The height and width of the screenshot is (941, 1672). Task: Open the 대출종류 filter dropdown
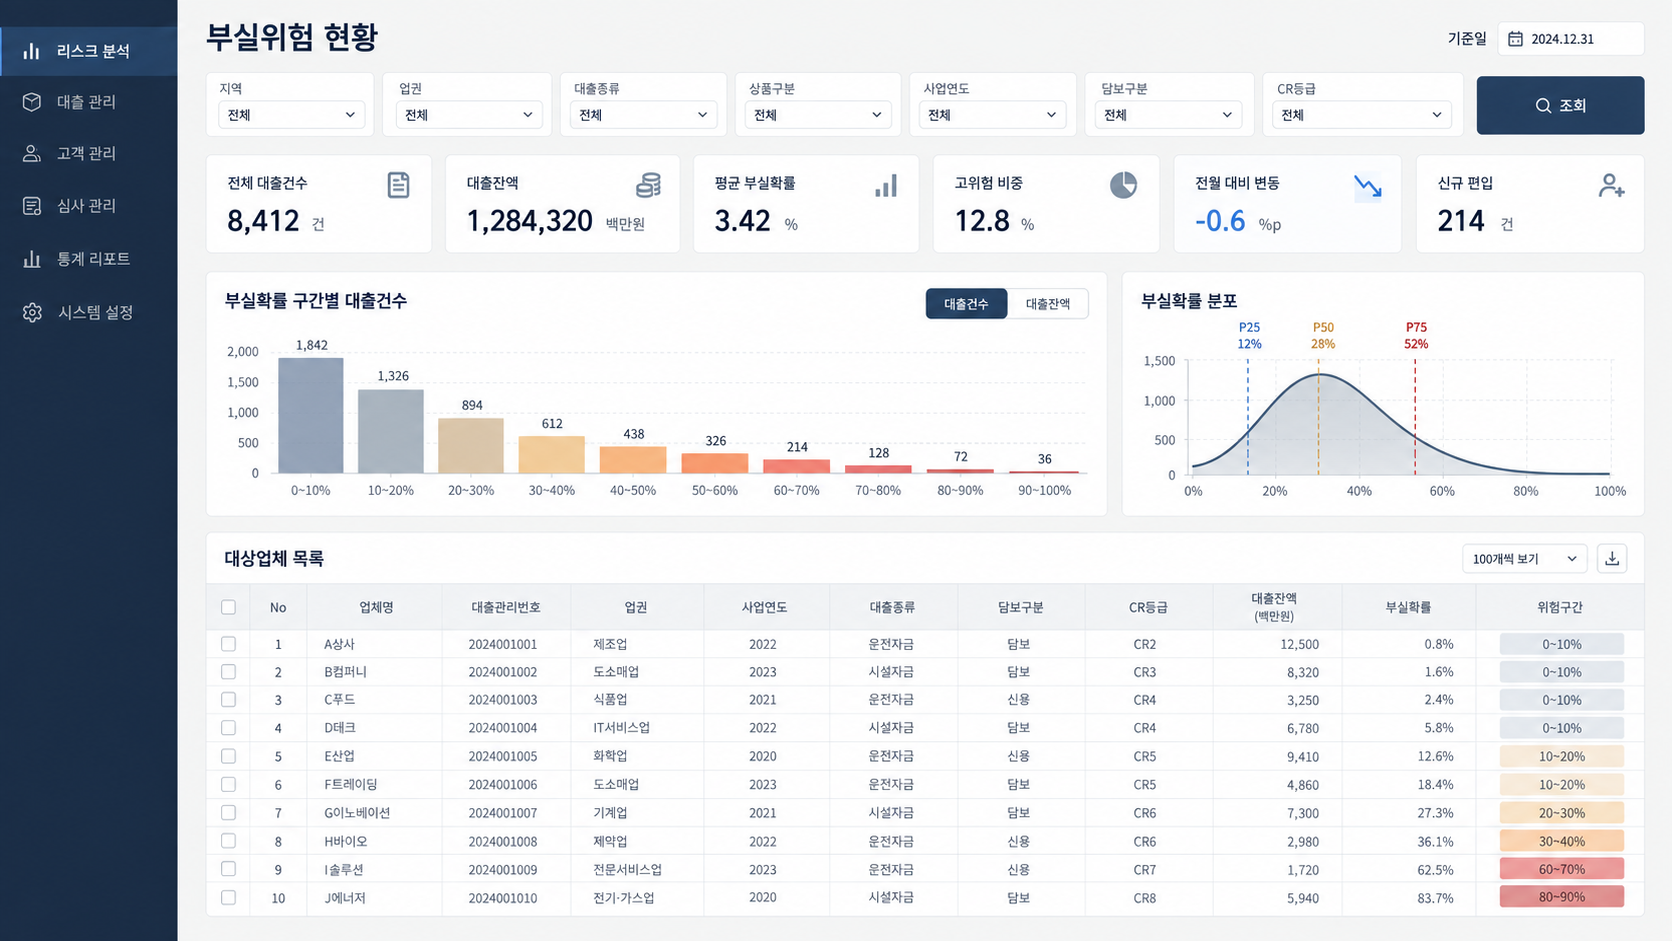pos(643,115)
